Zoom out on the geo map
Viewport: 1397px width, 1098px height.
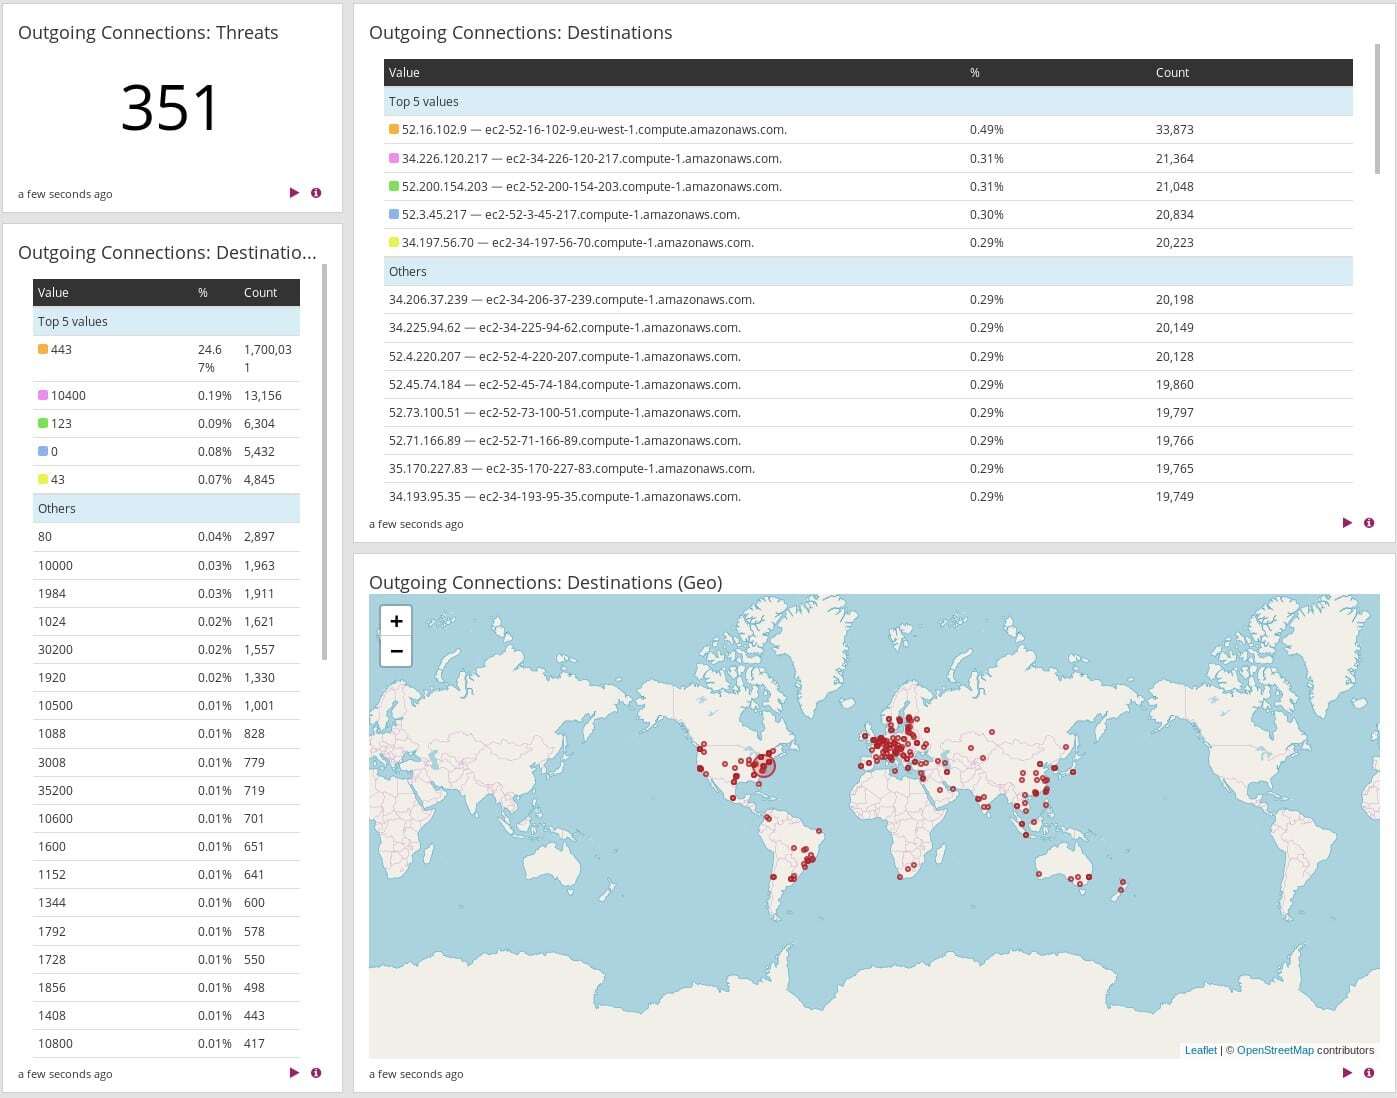click(x=396, y=651)
